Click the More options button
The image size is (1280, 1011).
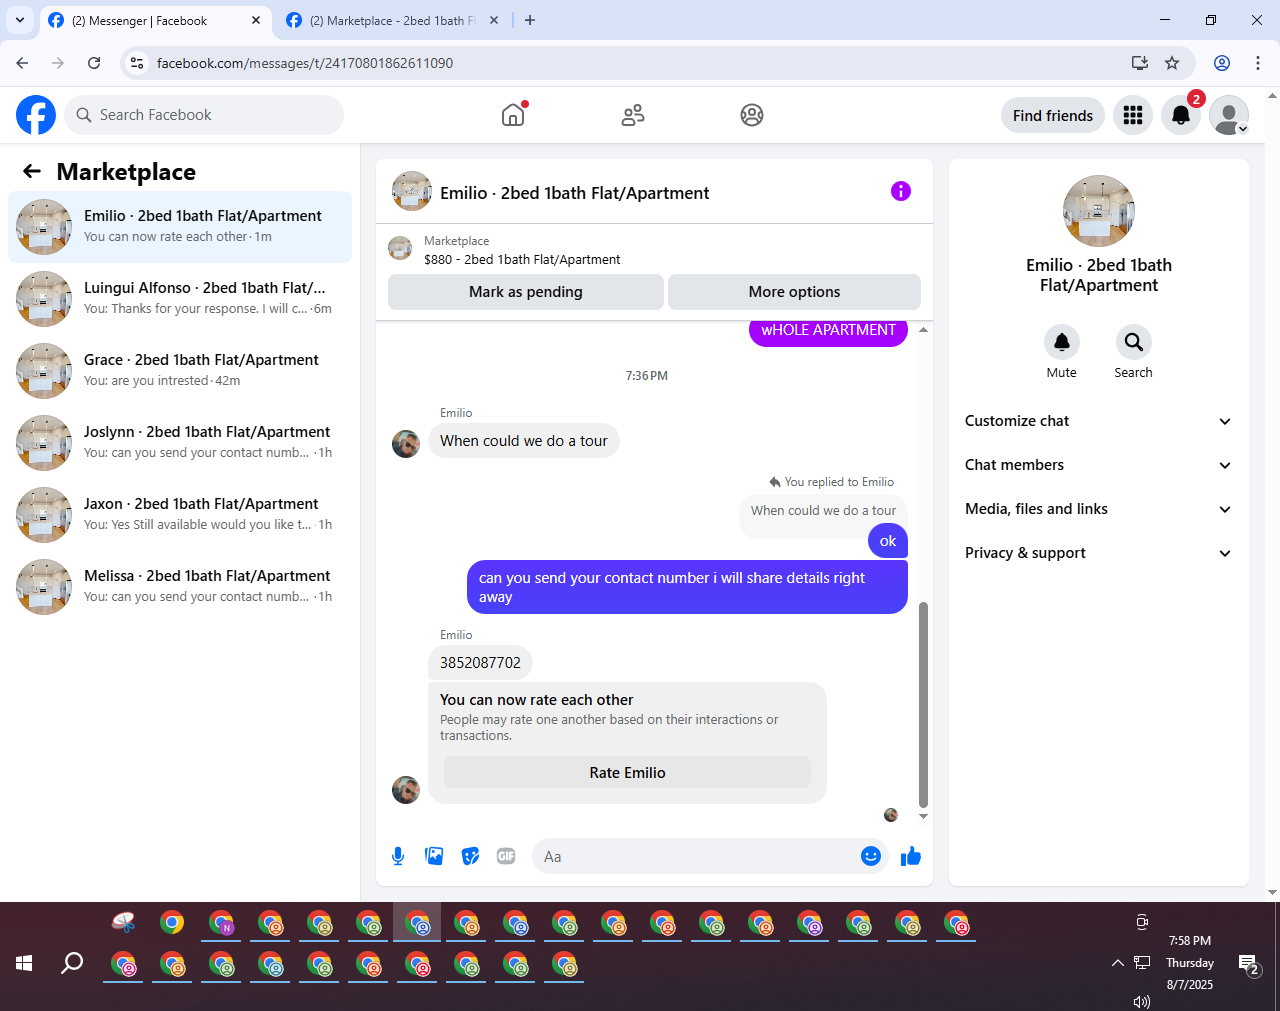[x=794, y=292]
